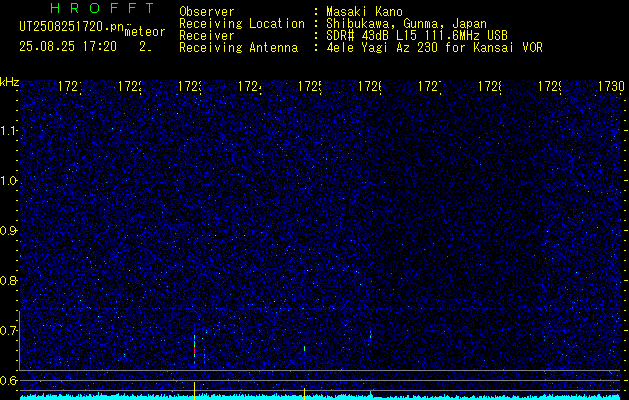Click the 1.1 frequency axis label
The image size is (629, 400).
pyautogui.click(x=8, y=130)
